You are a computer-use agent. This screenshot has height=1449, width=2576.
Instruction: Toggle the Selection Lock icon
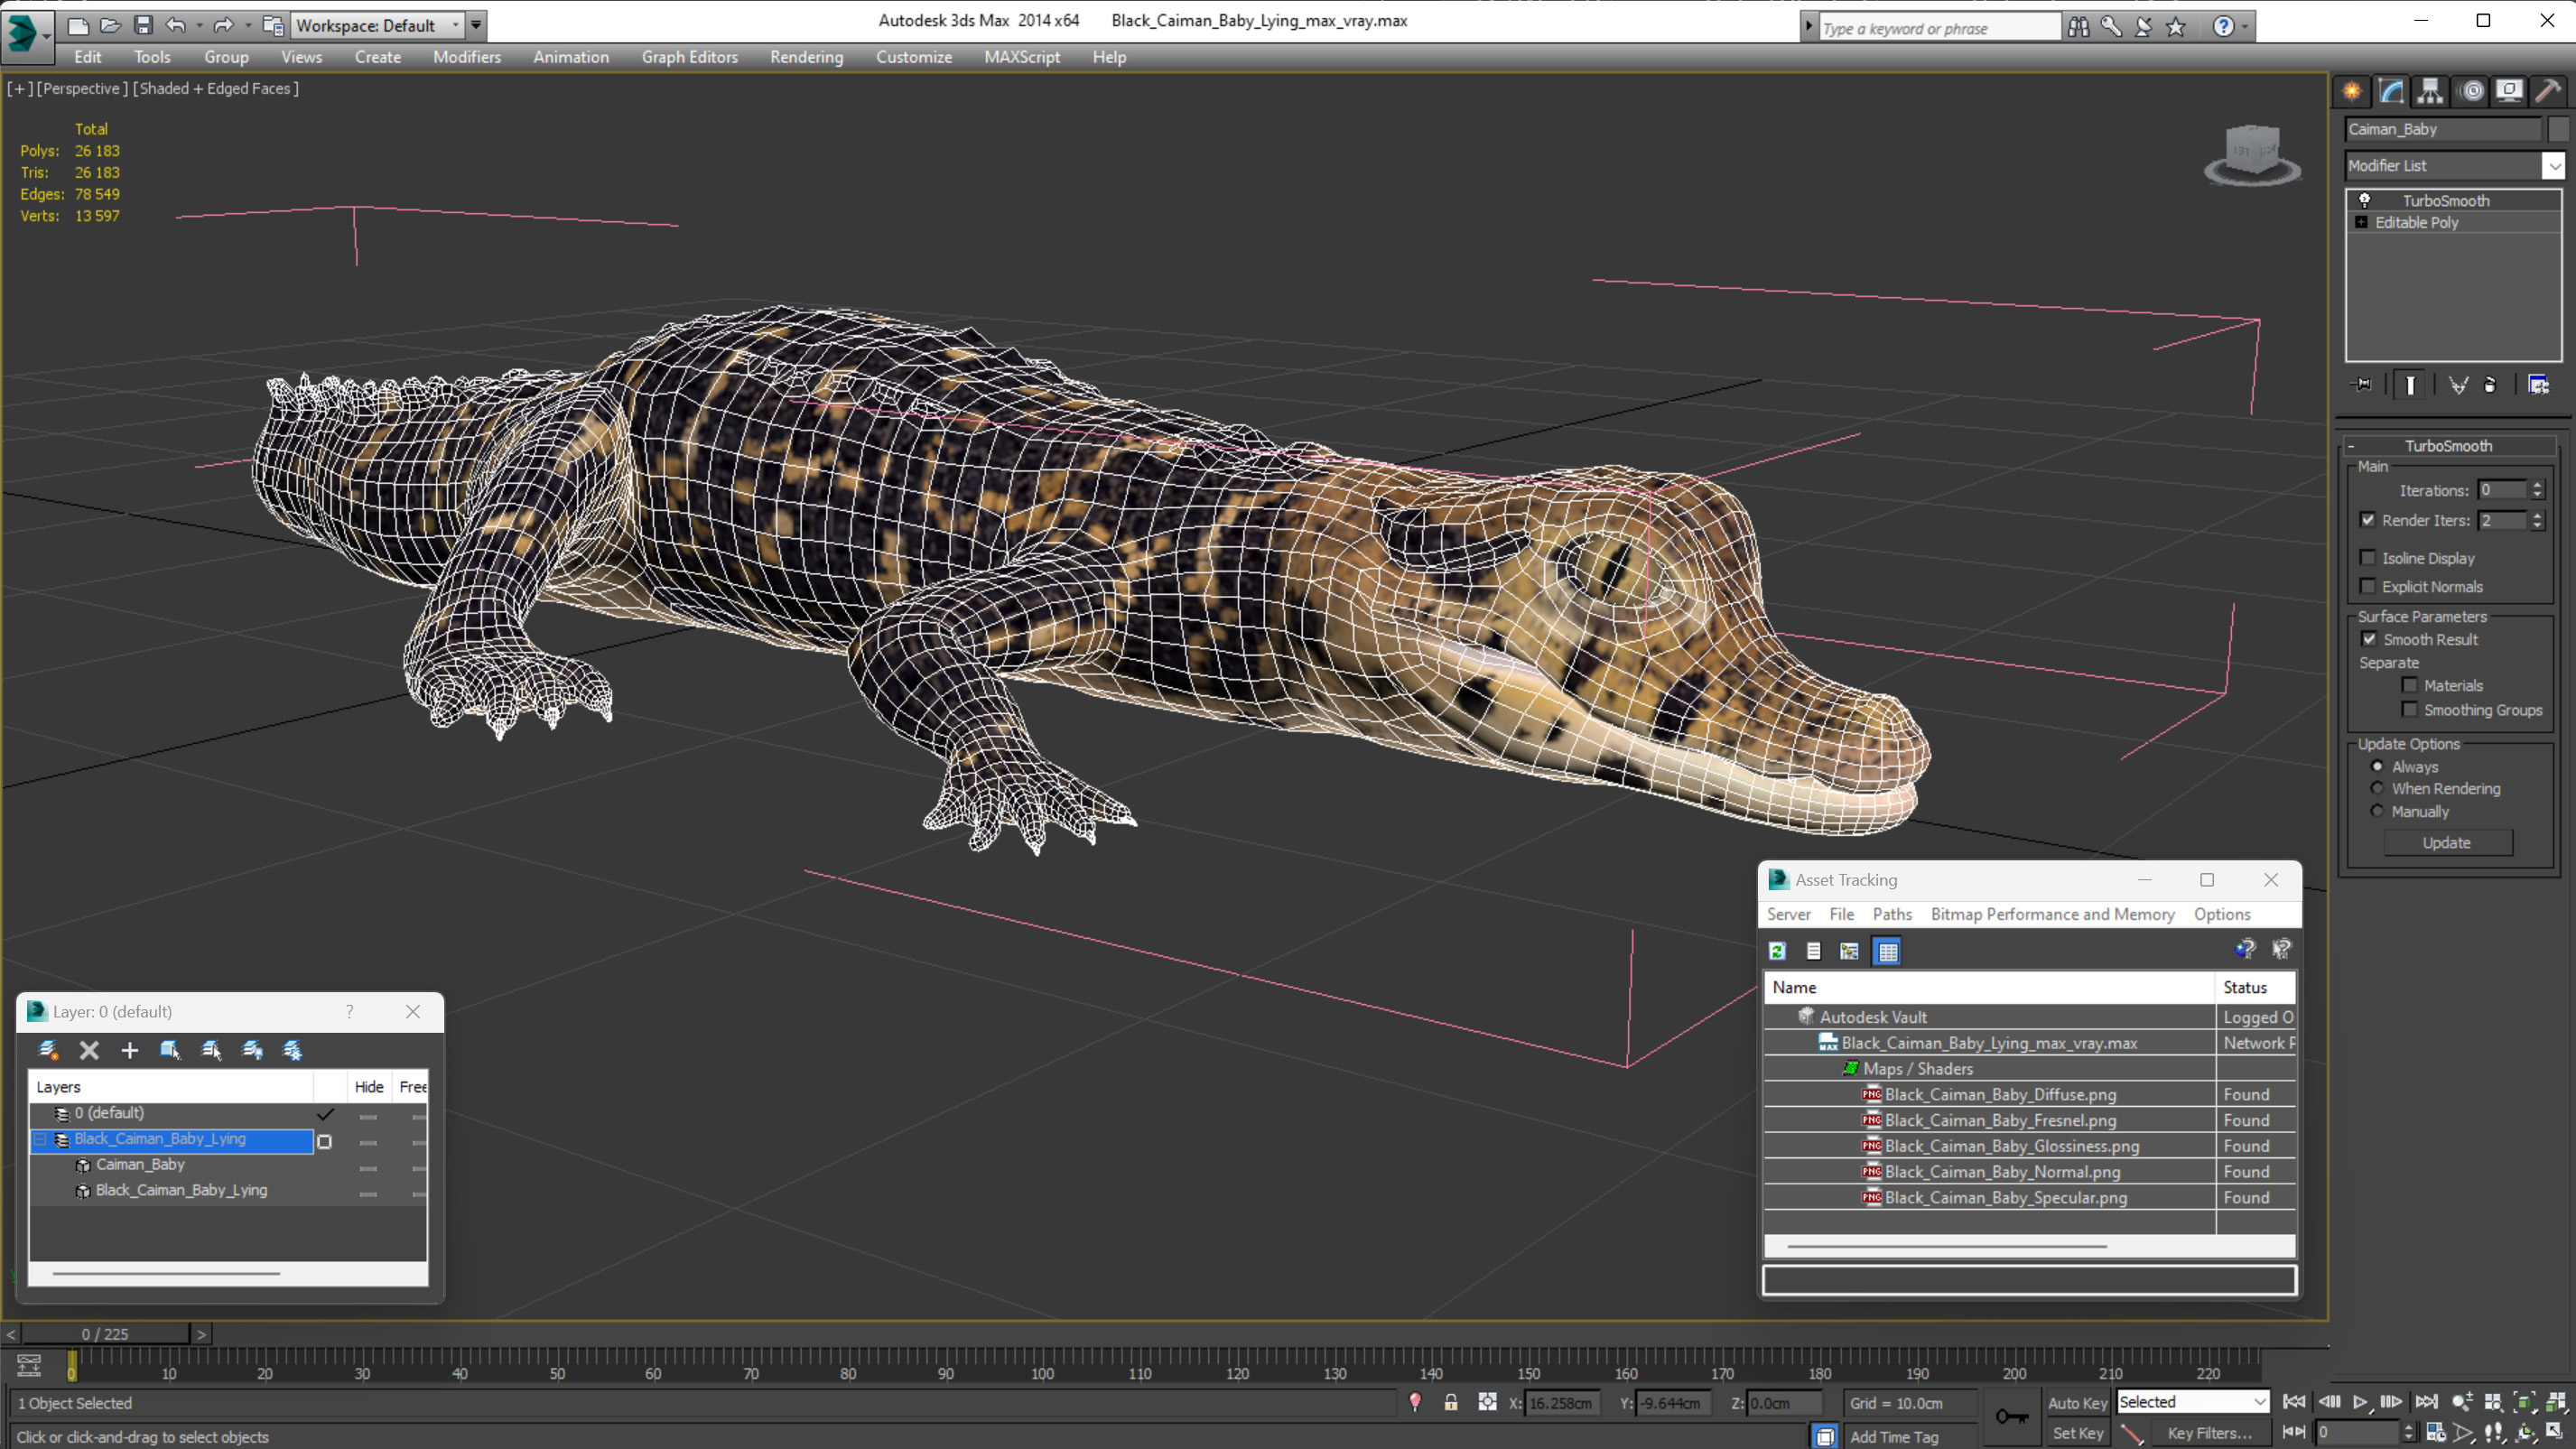[x=1450, y=1403]
